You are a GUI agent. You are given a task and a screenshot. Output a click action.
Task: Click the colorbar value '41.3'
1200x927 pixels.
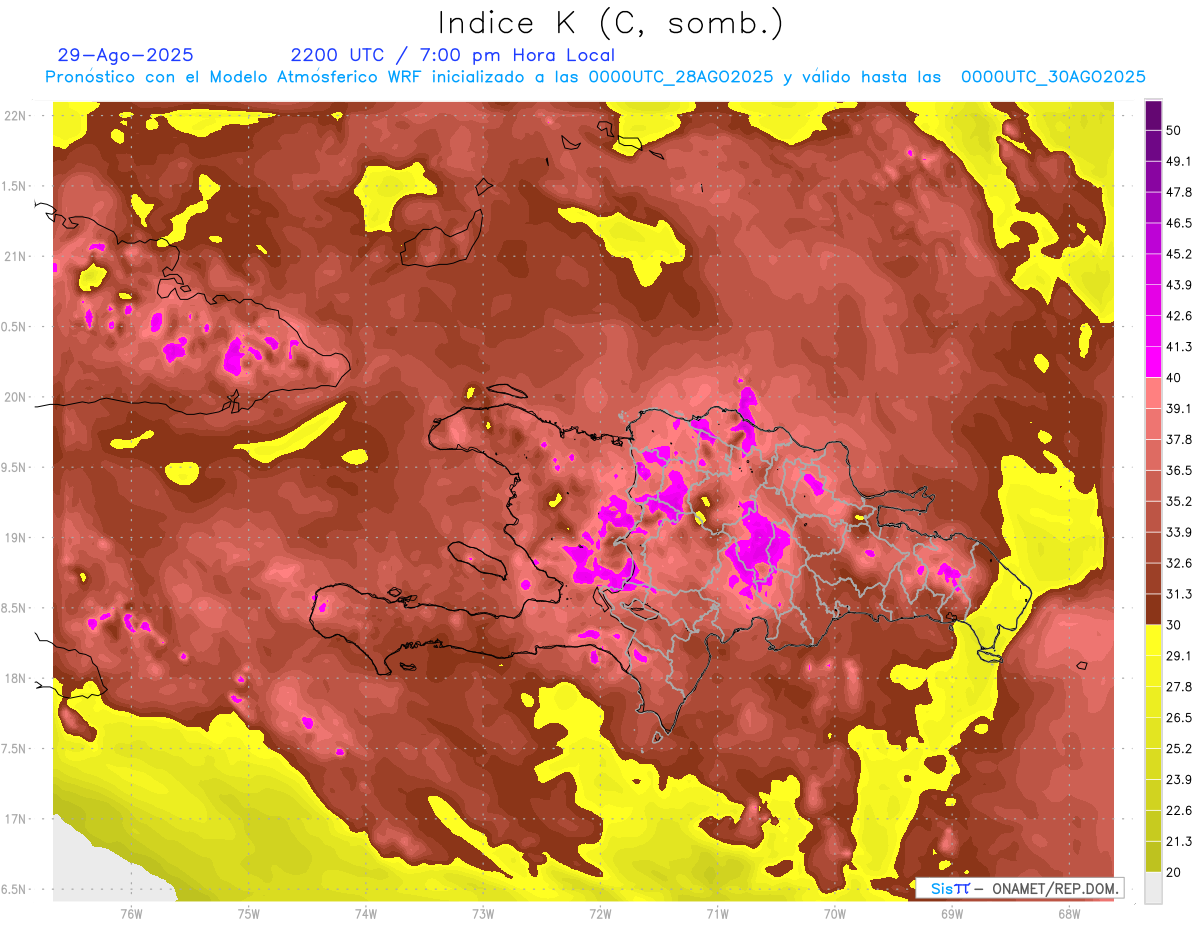pyautogui.click(x=1179, y=347)
